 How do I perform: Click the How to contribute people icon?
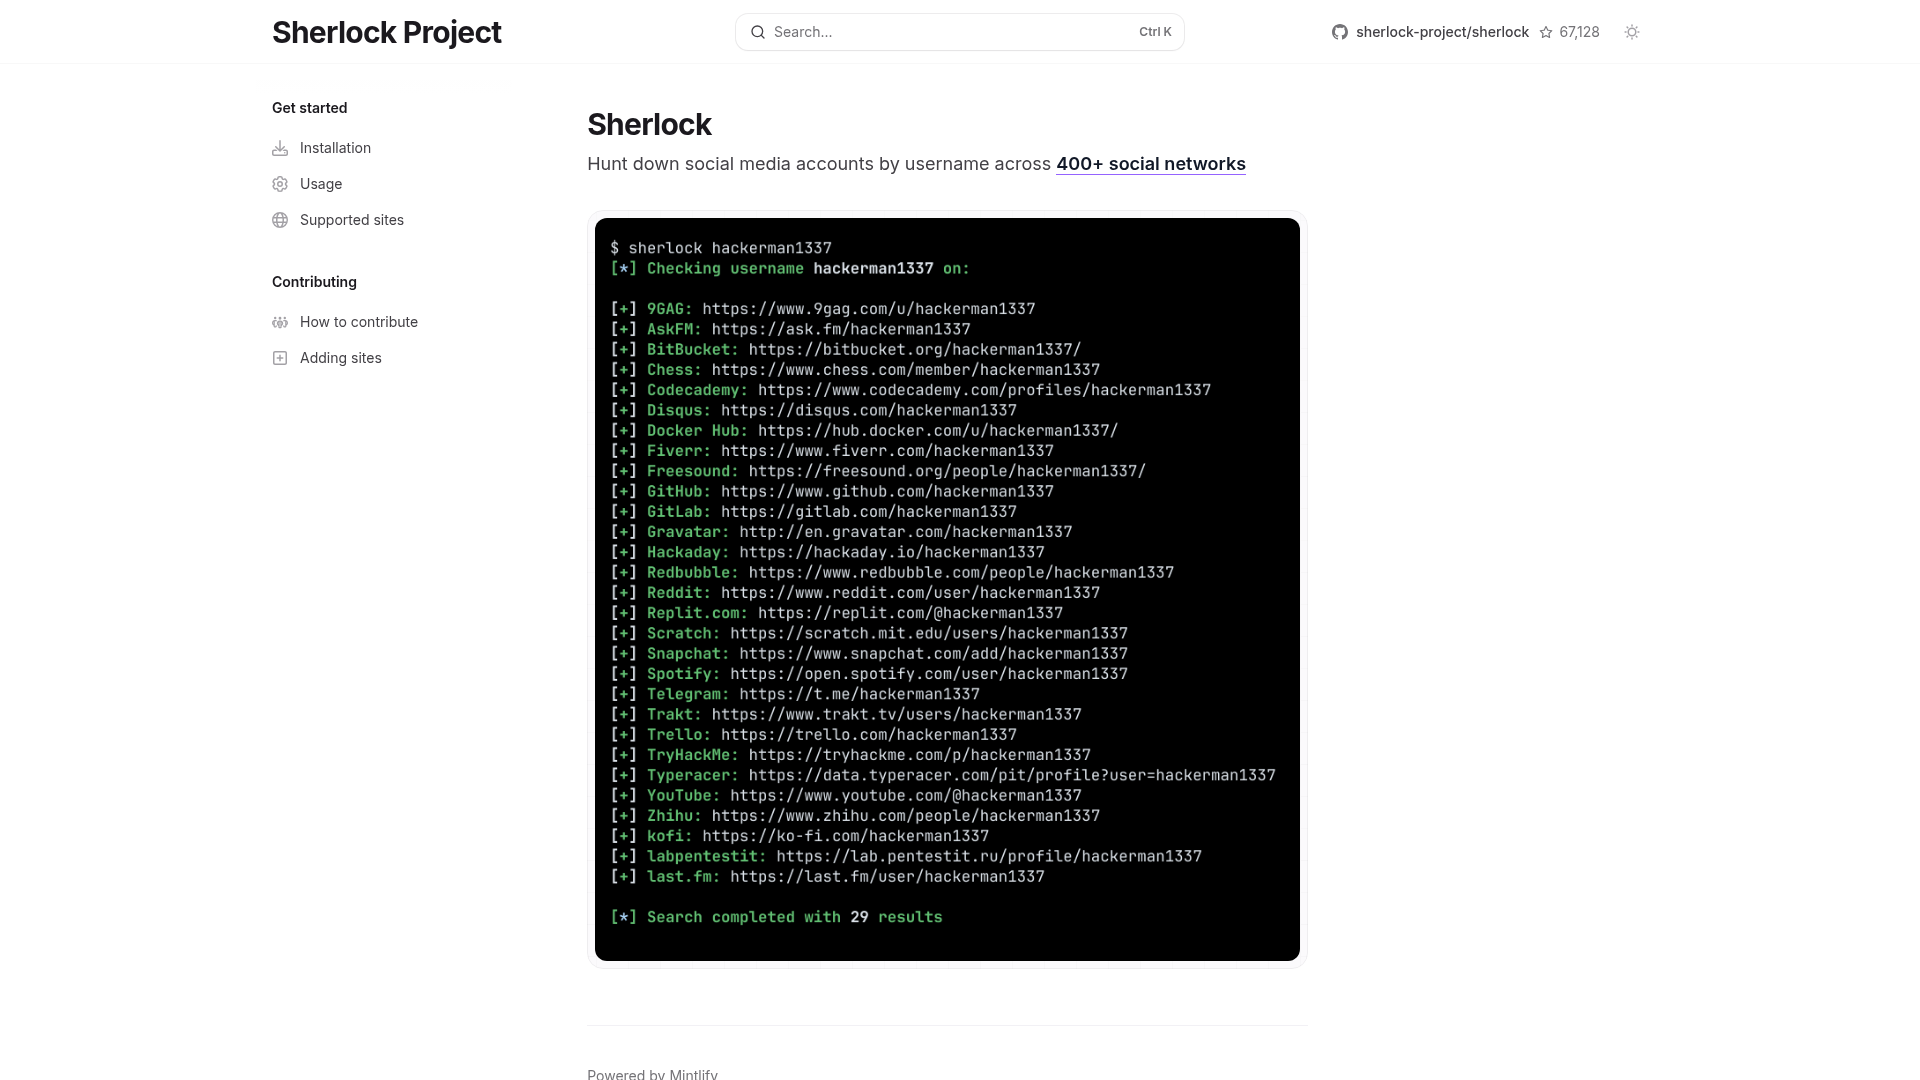280,322
